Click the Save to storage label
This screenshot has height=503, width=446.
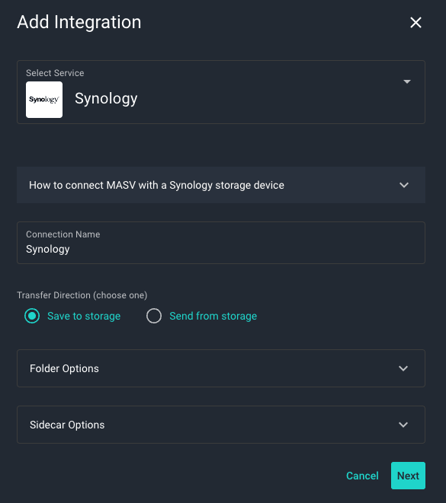pos(84,316)
